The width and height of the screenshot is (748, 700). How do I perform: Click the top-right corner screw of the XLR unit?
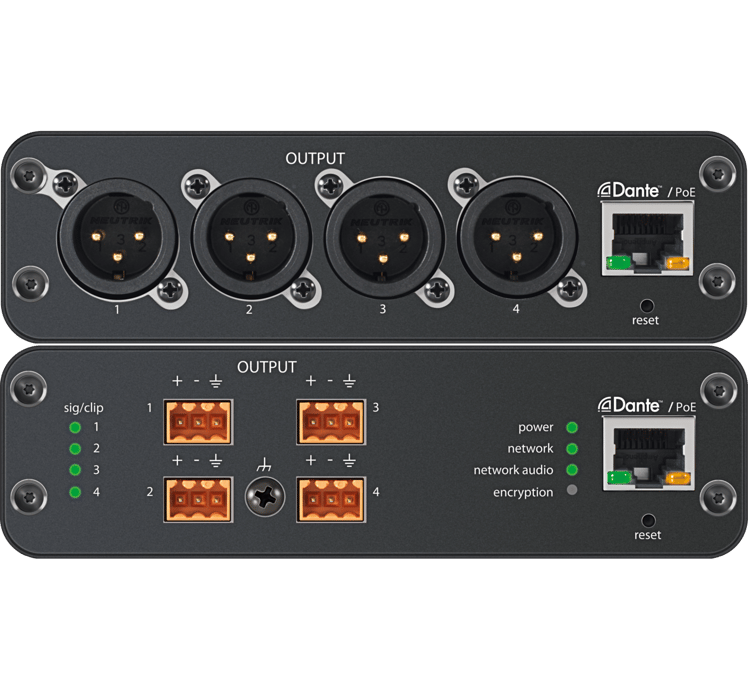pos(718,175)
